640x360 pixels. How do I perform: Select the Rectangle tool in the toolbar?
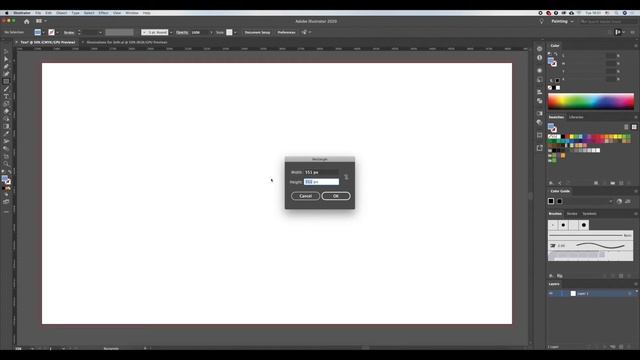tap(6, 81)
